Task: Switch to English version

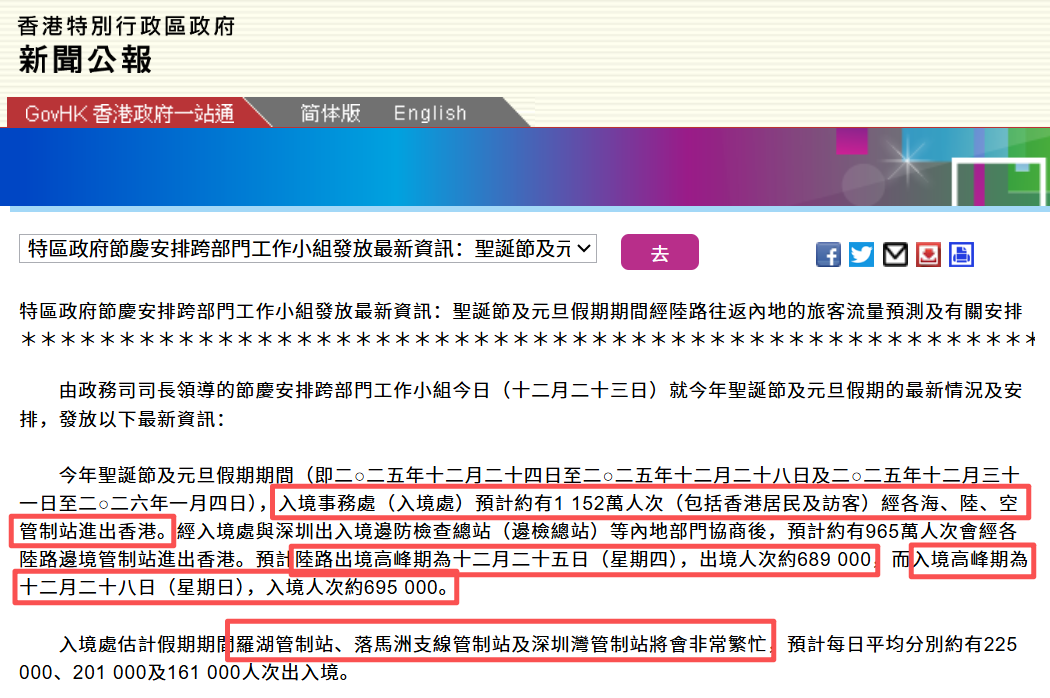Action: coord(429,113)
